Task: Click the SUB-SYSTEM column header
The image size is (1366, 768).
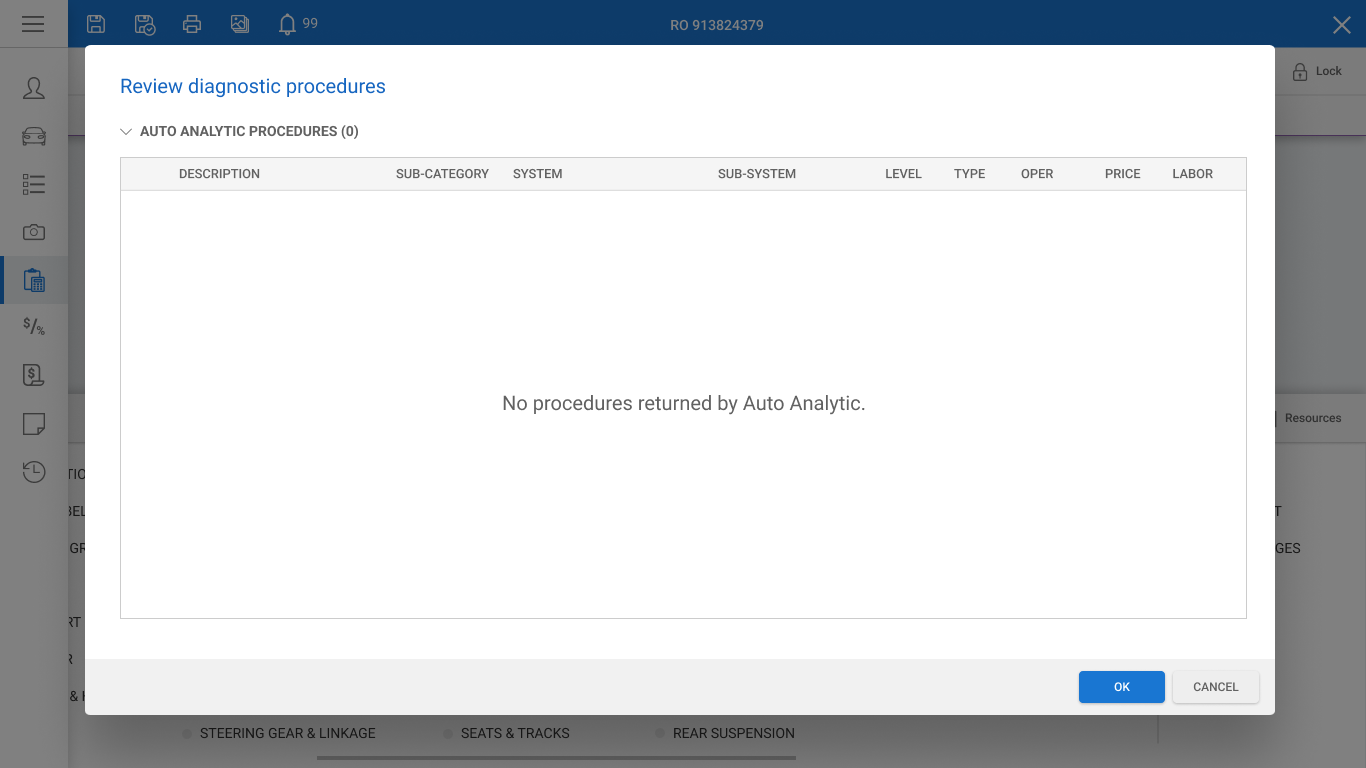Action: pyautogui.click(x=757, y=174)
